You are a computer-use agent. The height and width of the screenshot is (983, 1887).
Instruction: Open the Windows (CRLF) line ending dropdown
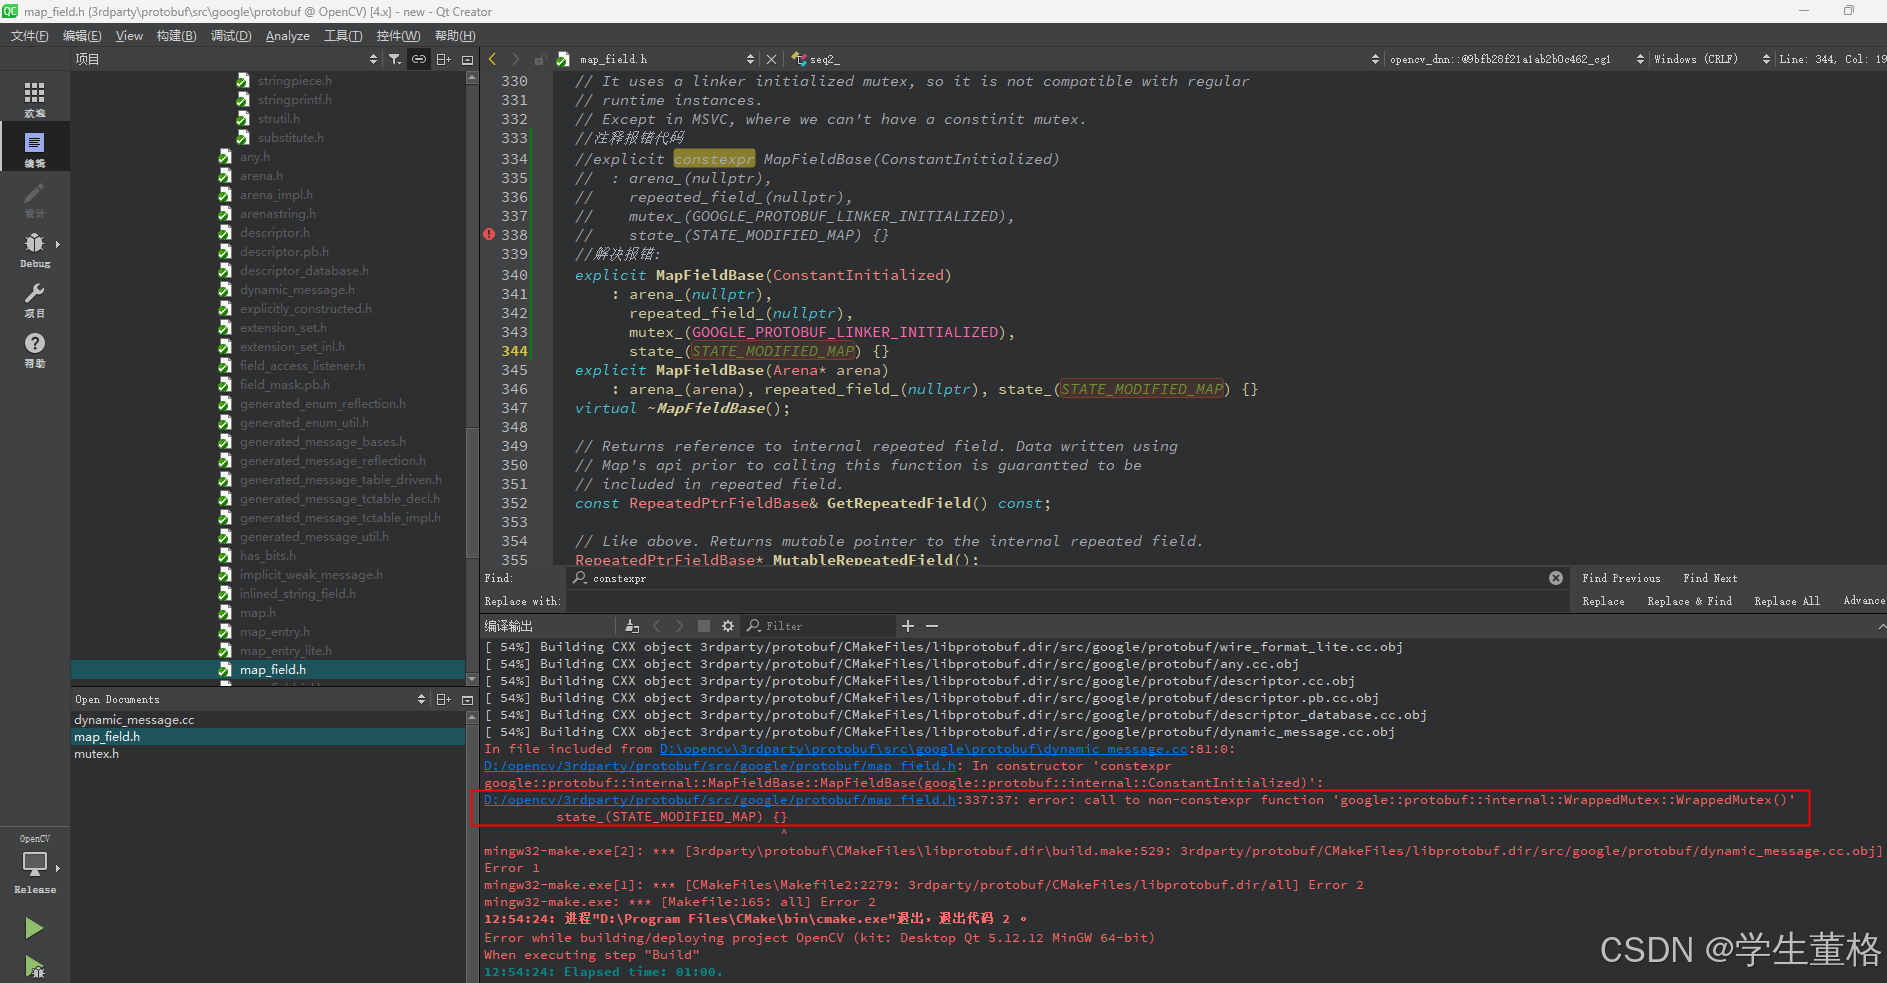[x=1711, y=59]
